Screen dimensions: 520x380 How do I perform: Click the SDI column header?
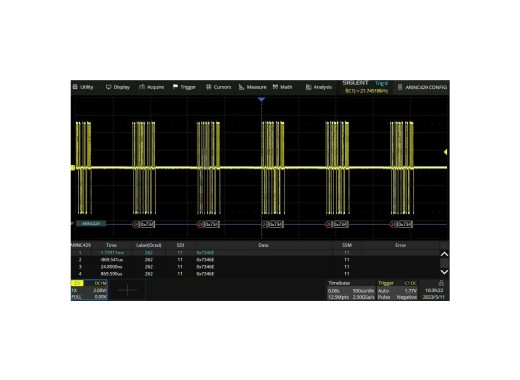pos(180,245)
